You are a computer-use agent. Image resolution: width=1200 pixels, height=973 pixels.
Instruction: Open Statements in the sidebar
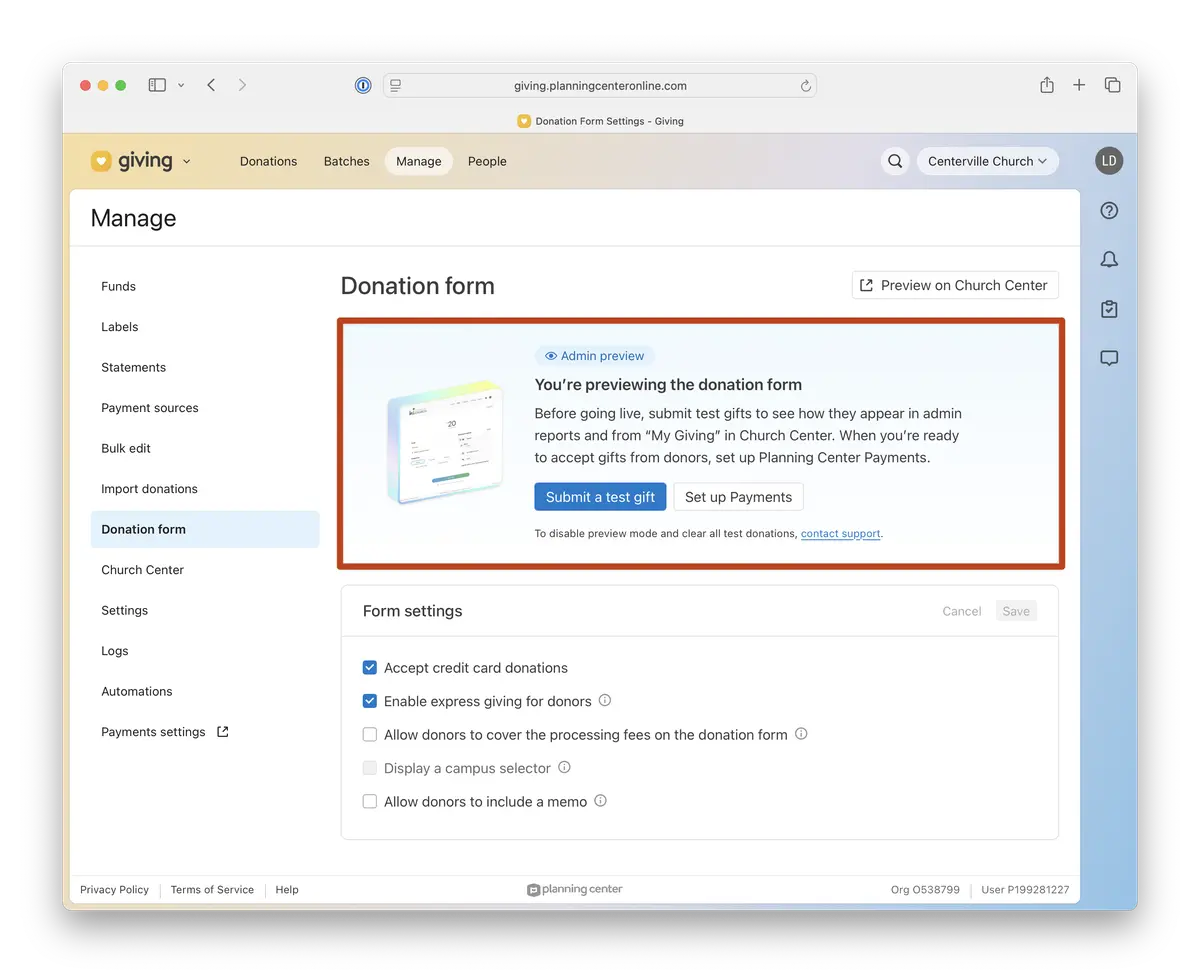tap(205, 367)
